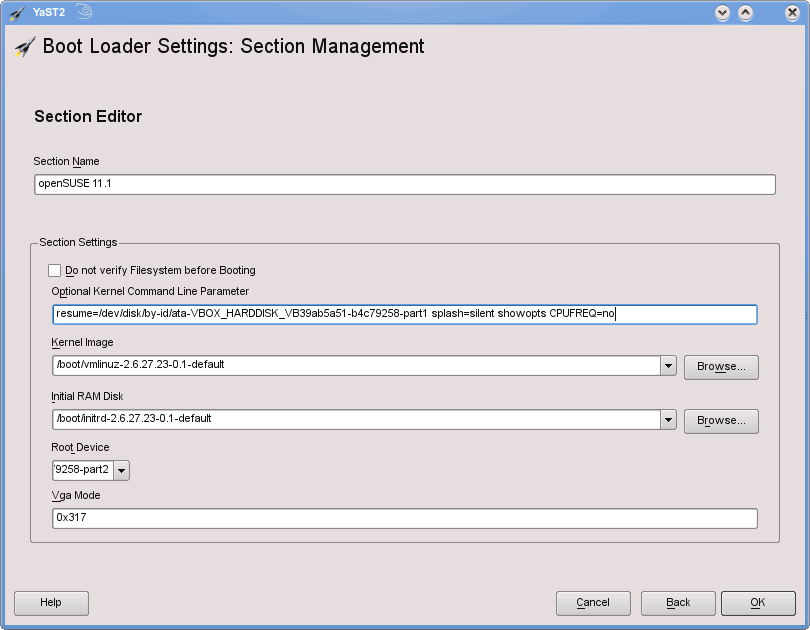810x630 pixels.
Task: Browse for an Initial RAM Disk file
Action: click(x=721, y=421)
